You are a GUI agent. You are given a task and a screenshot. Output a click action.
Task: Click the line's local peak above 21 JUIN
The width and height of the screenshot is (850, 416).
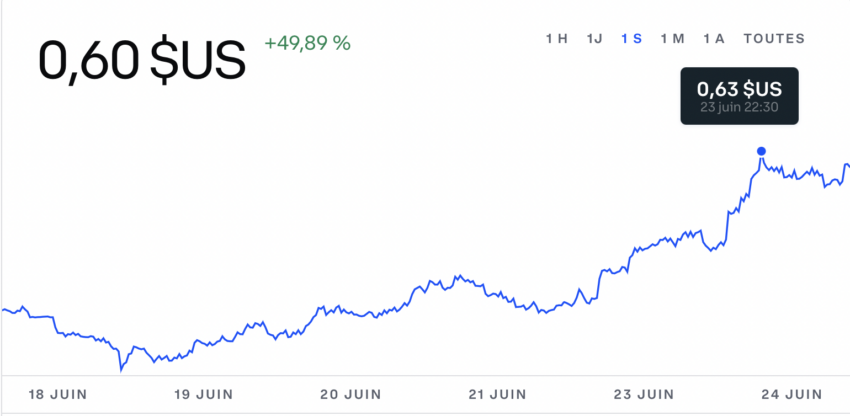(458, 276)
